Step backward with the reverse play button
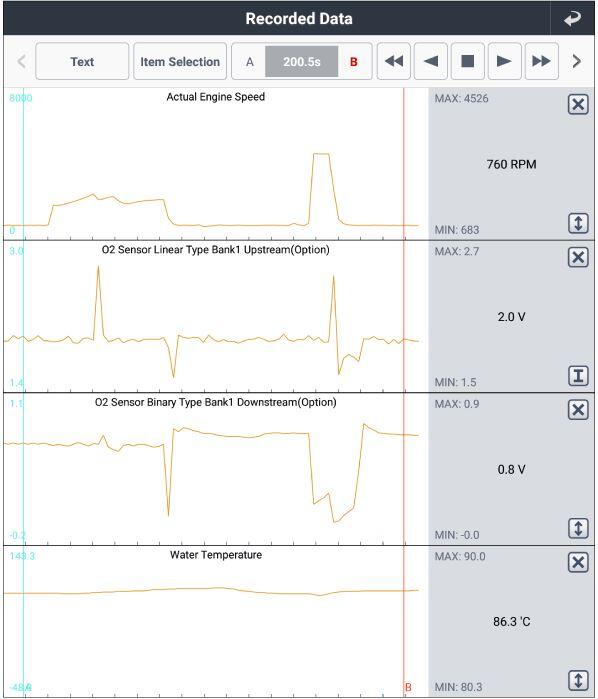 point(431,61)
